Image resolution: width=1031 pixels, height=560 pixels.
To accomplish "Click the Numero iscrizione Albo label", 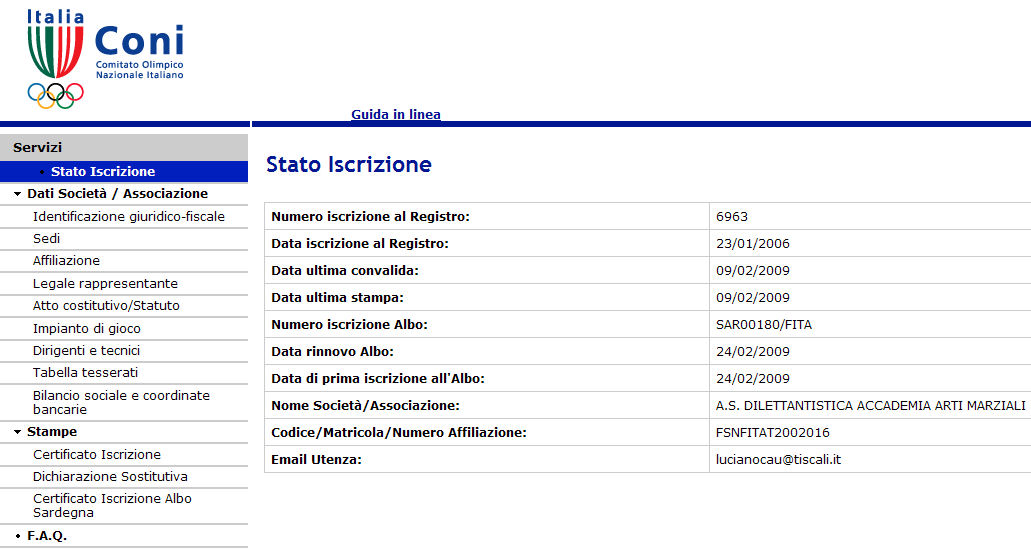I will [349, 325].
